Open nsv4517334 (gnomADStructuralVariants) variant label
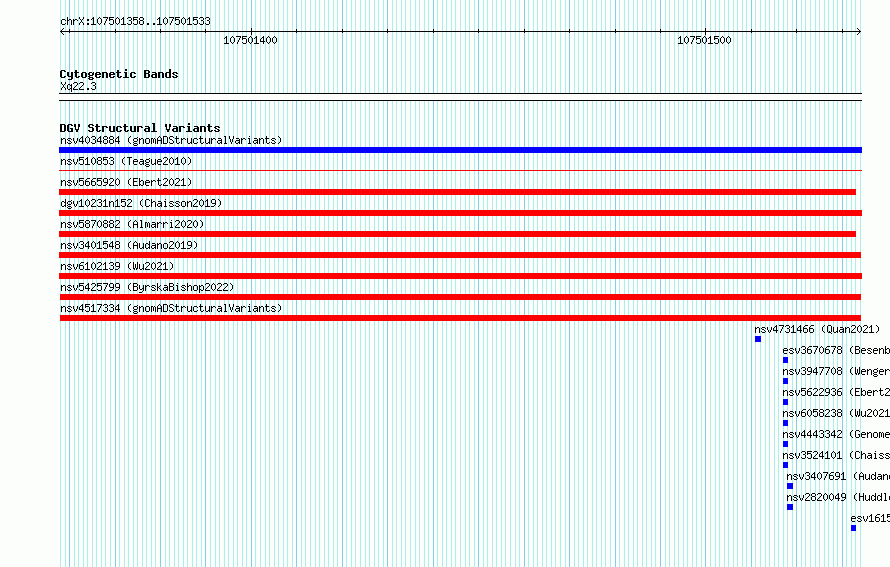The height and width of the screenshot is (567, 890). pos(171,308)
